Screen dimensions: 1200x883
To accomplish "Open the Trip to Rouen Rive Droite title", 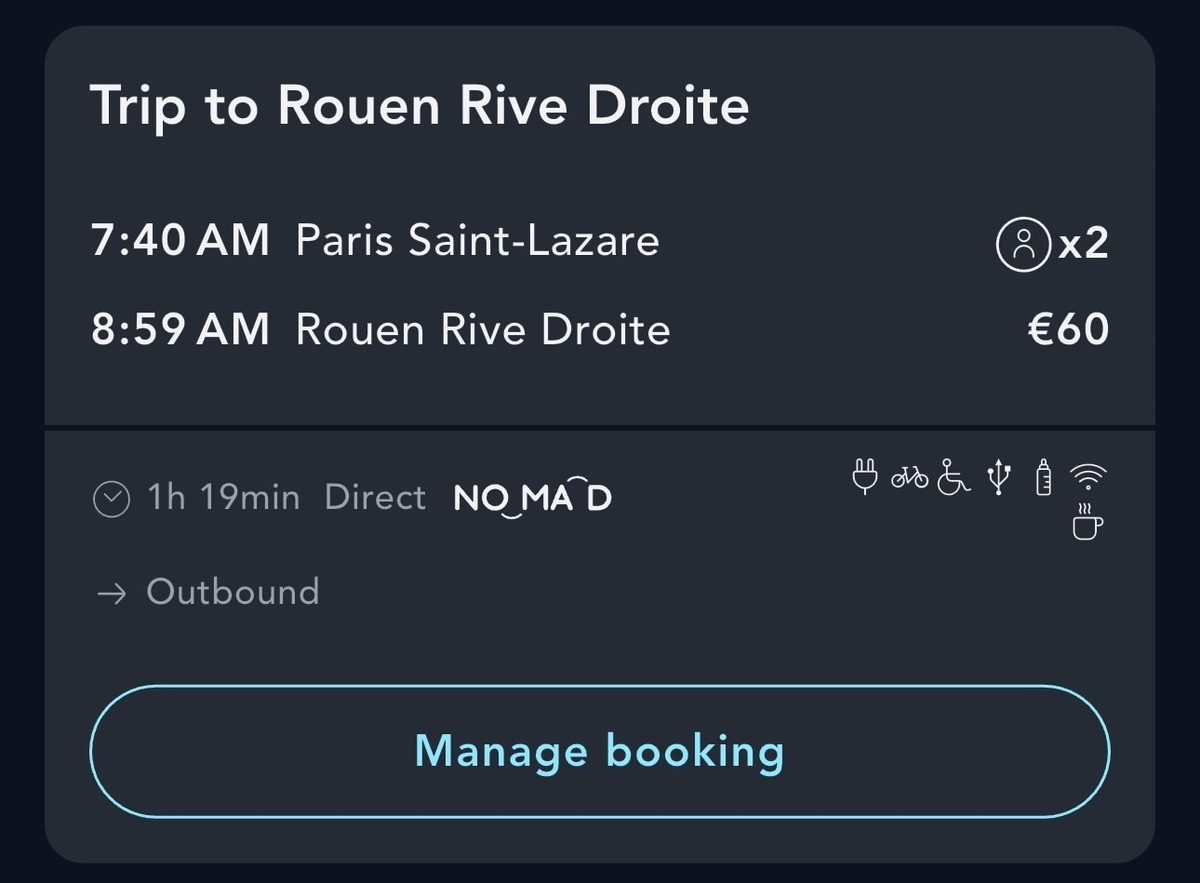I will [419, 105].
